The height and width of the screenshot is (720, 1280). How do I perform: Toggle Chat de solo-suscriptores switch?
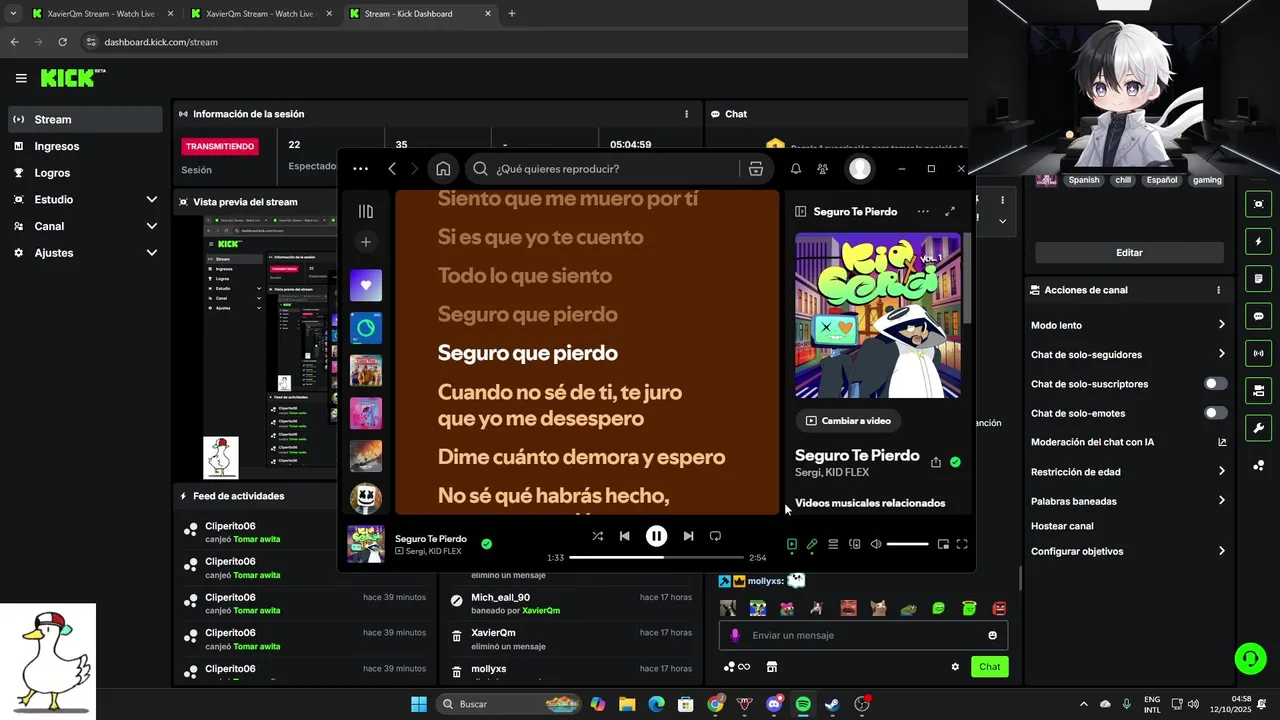coord(1216,384)
